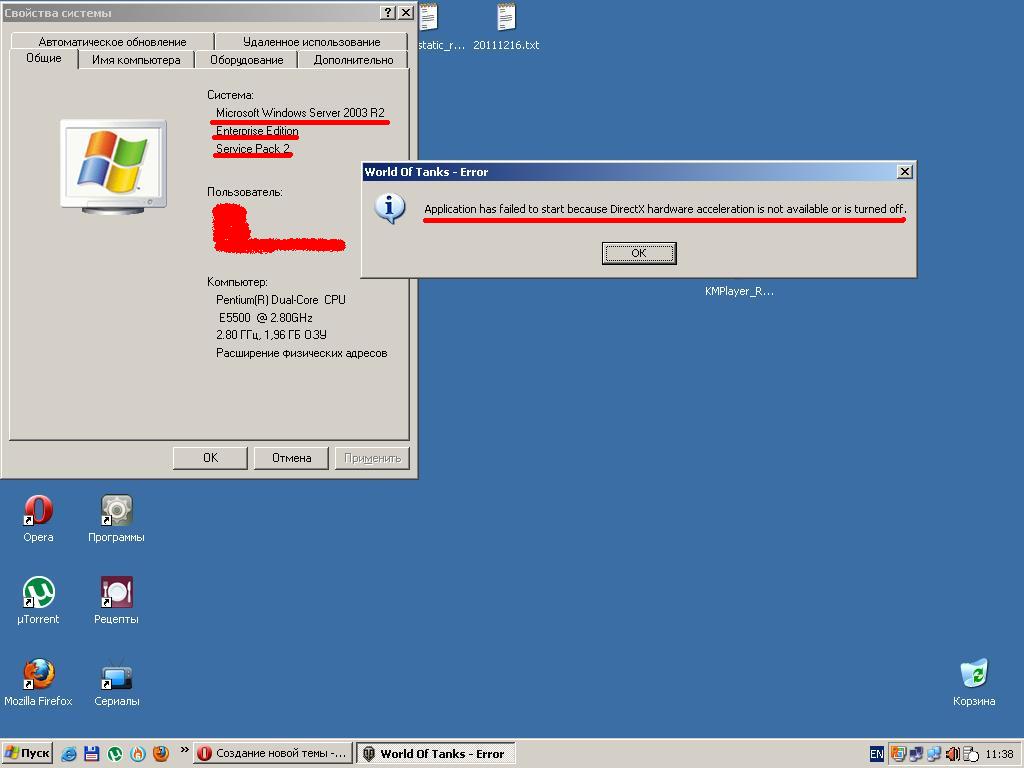Launch Mozilla Firefox from the desktop
The image size is (1024, 768).
pos(38,682)
